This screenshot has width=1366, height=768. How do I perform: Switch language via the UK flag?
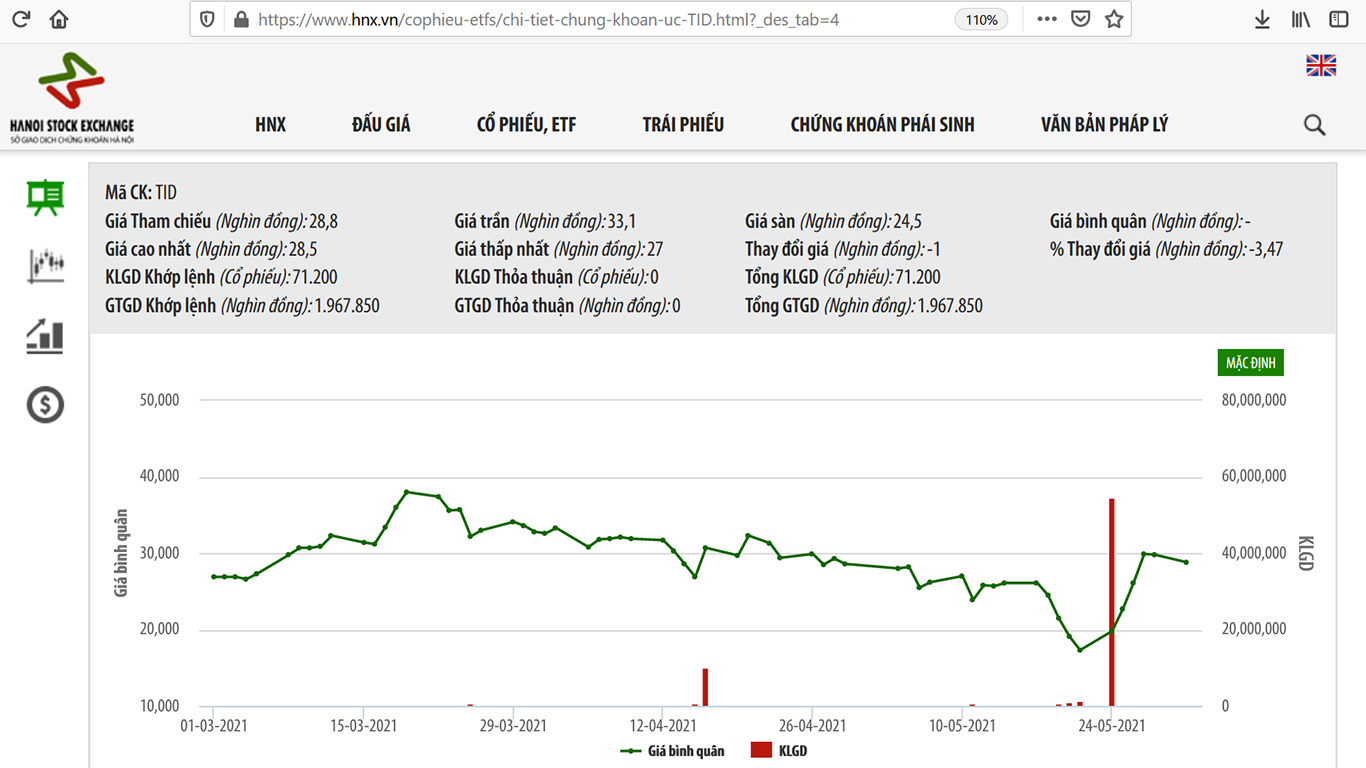pos(1320,65)
